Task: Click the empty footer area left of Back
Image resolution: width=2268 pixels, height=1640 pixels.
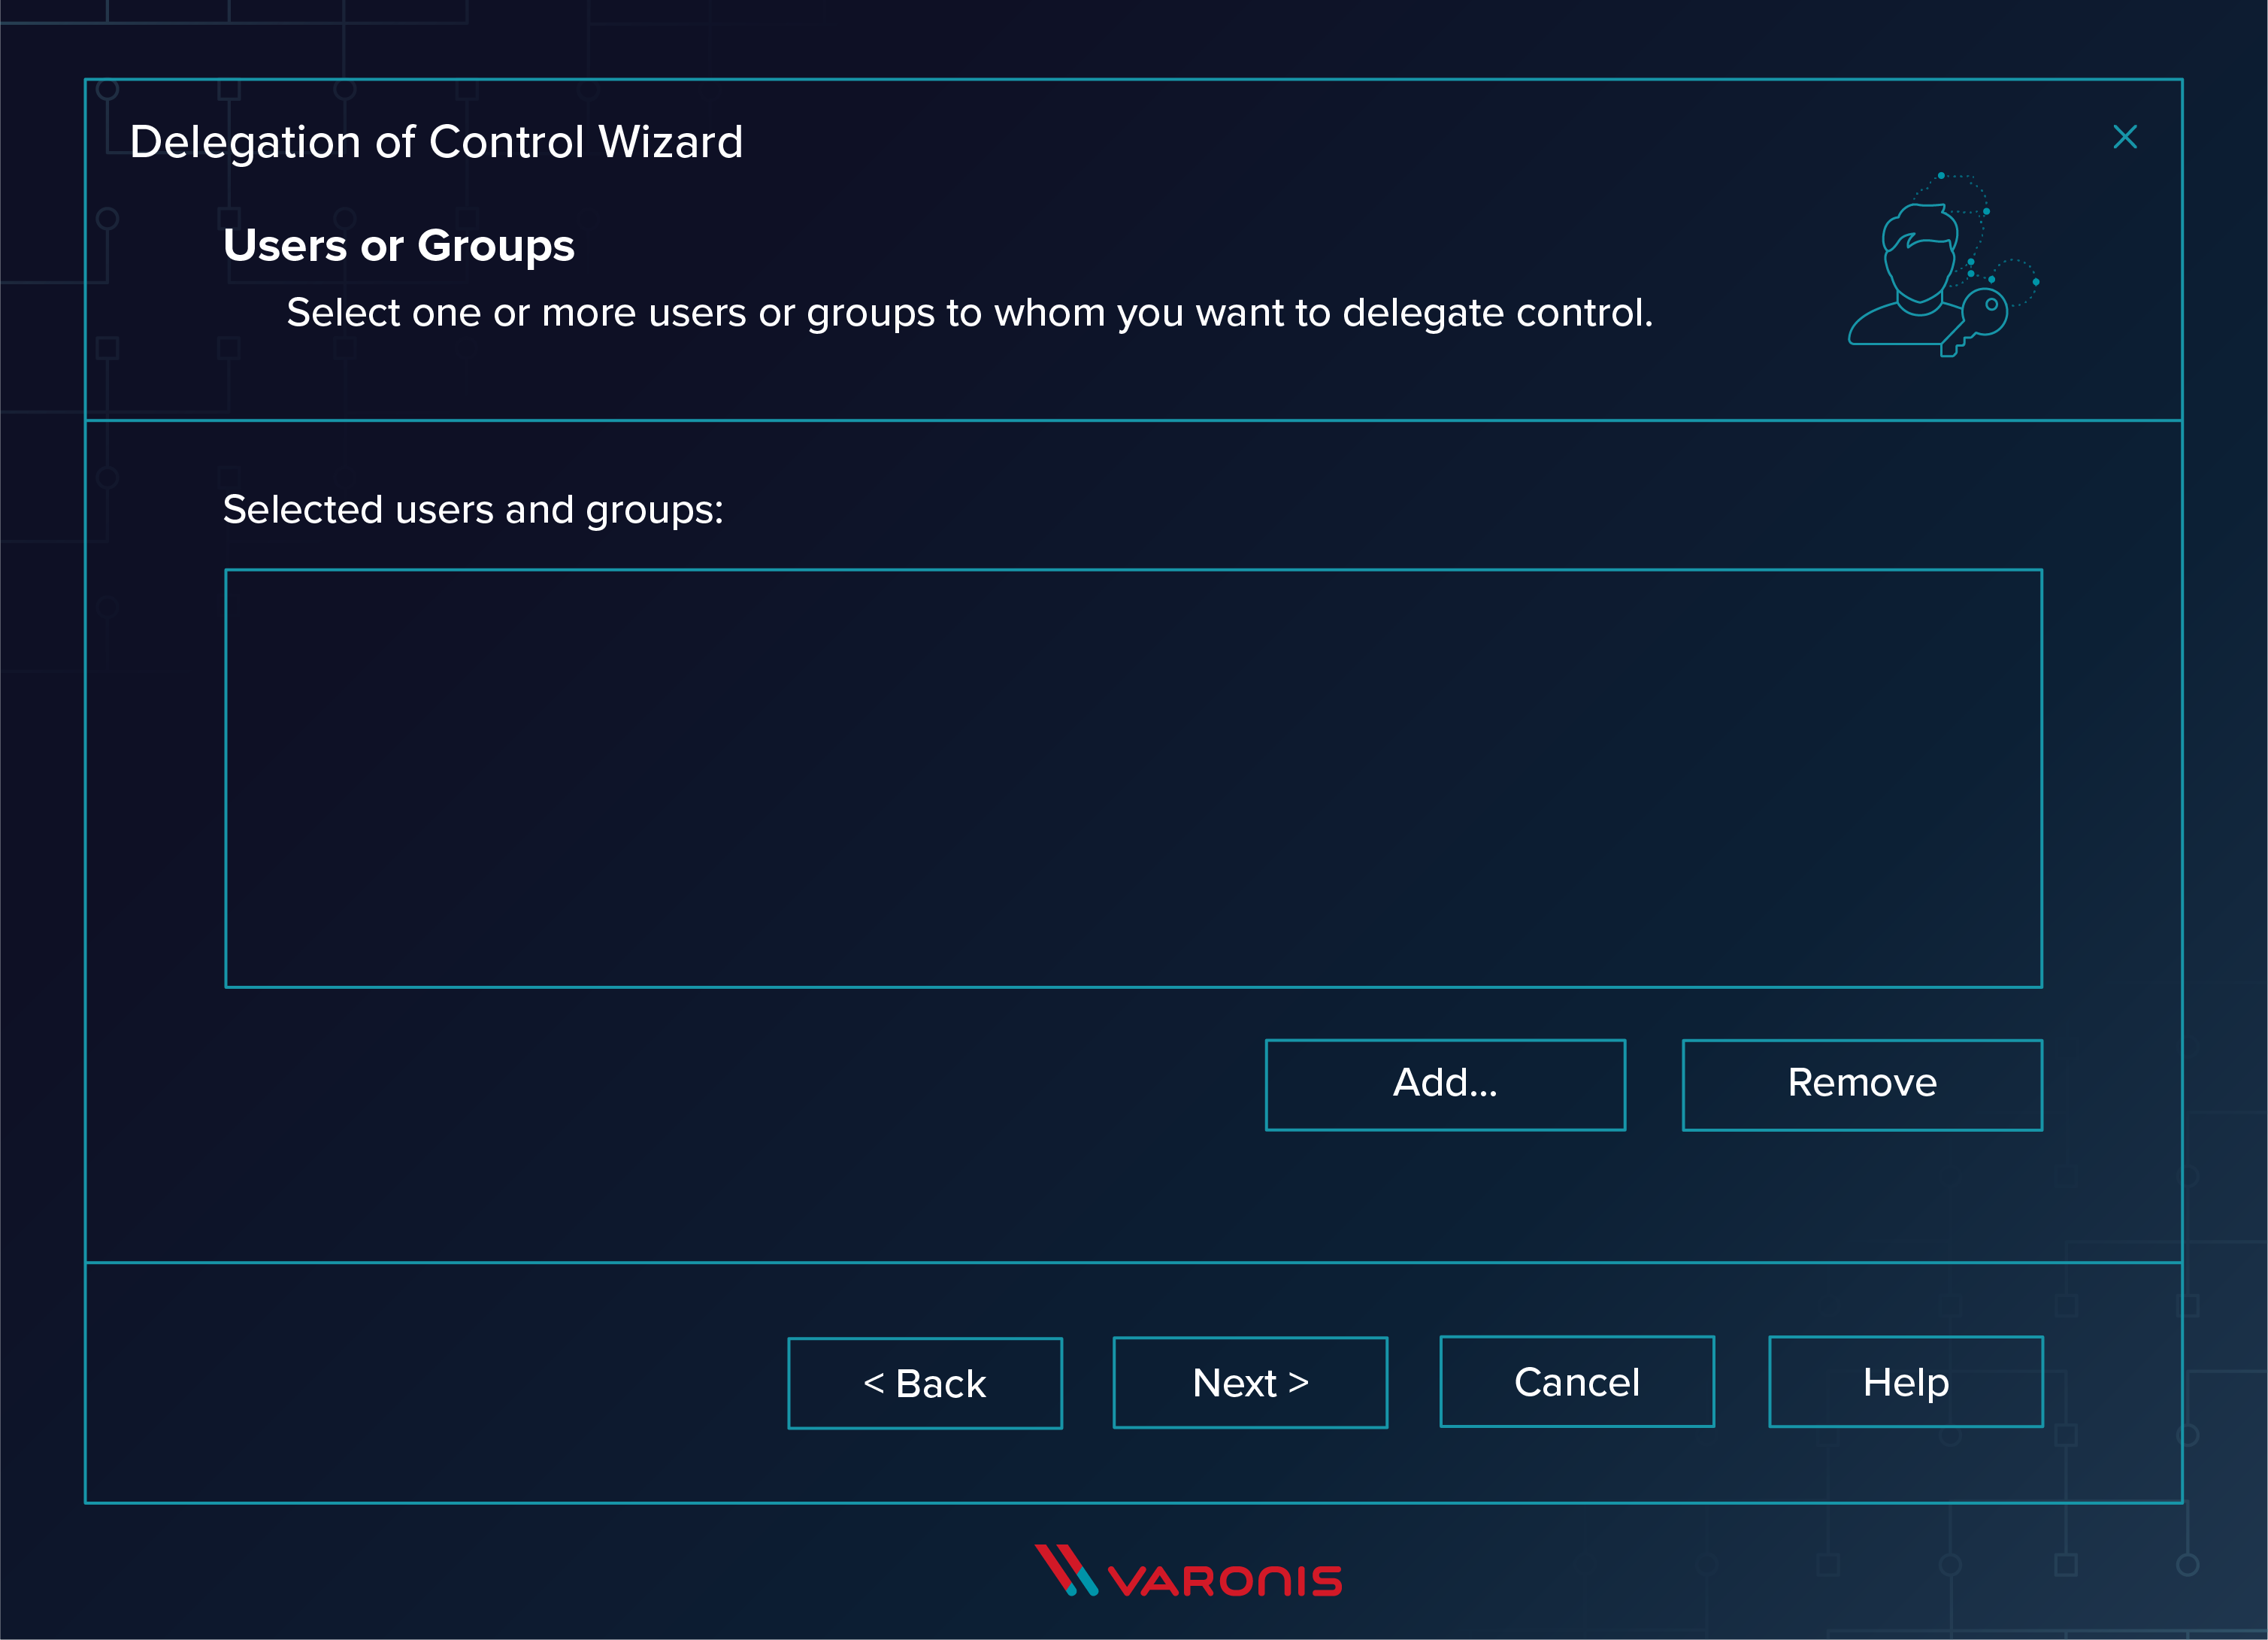Action: click(430, 1383)
